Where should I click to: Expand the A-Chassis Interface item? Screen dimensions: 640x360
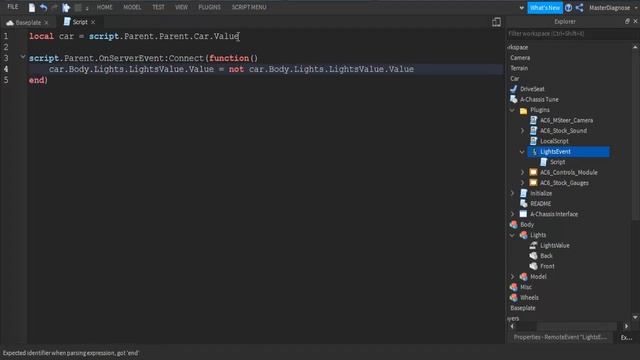[513, 214]
